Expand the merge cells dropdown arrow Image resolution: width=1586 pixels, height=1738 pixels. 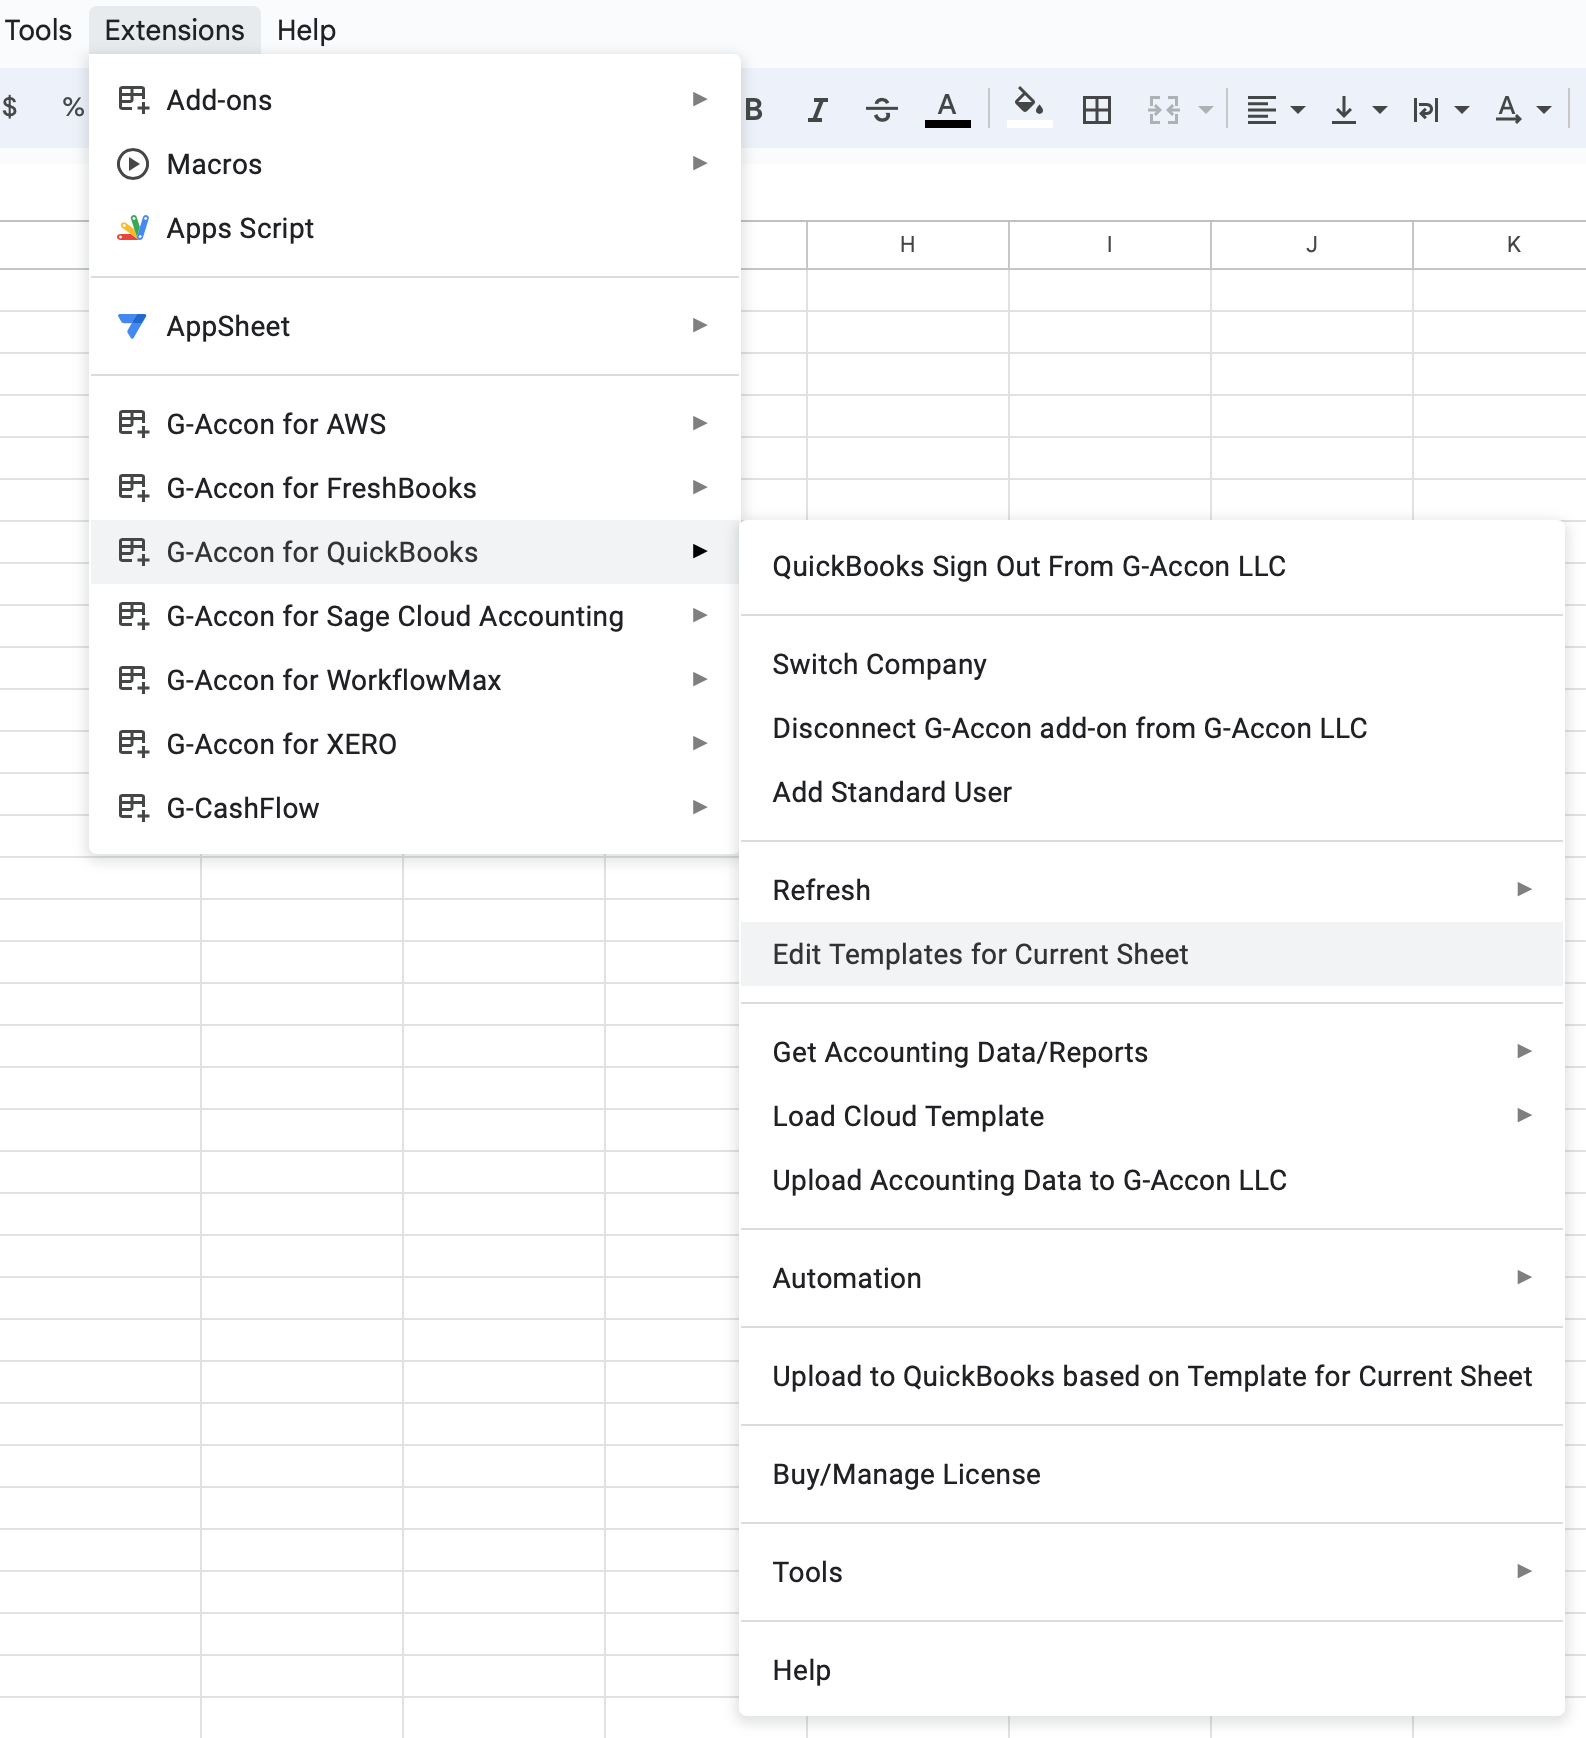1206,109
